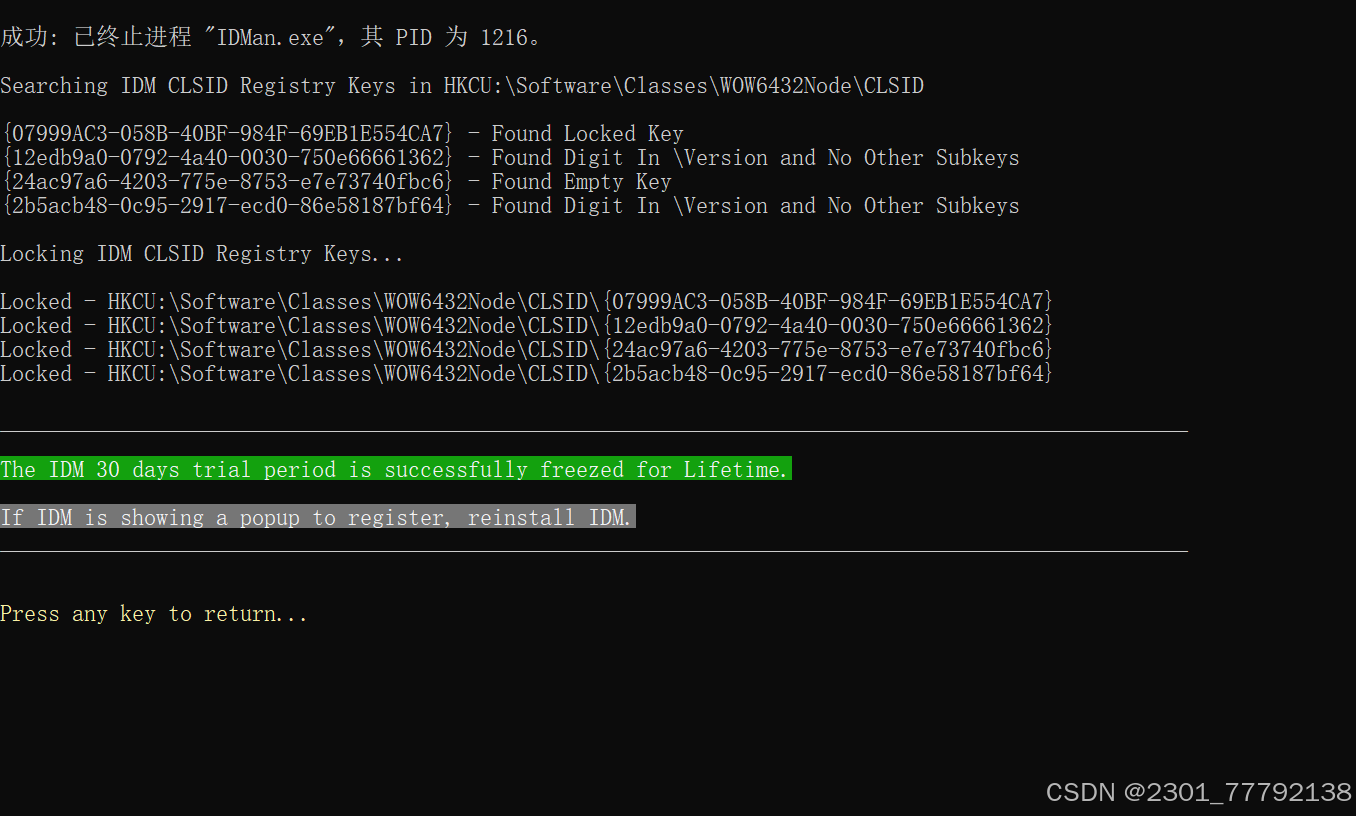Click the Searching IDM CLSID Registry Keys line
Screen dimensions: 1356x816
(462, 86)
